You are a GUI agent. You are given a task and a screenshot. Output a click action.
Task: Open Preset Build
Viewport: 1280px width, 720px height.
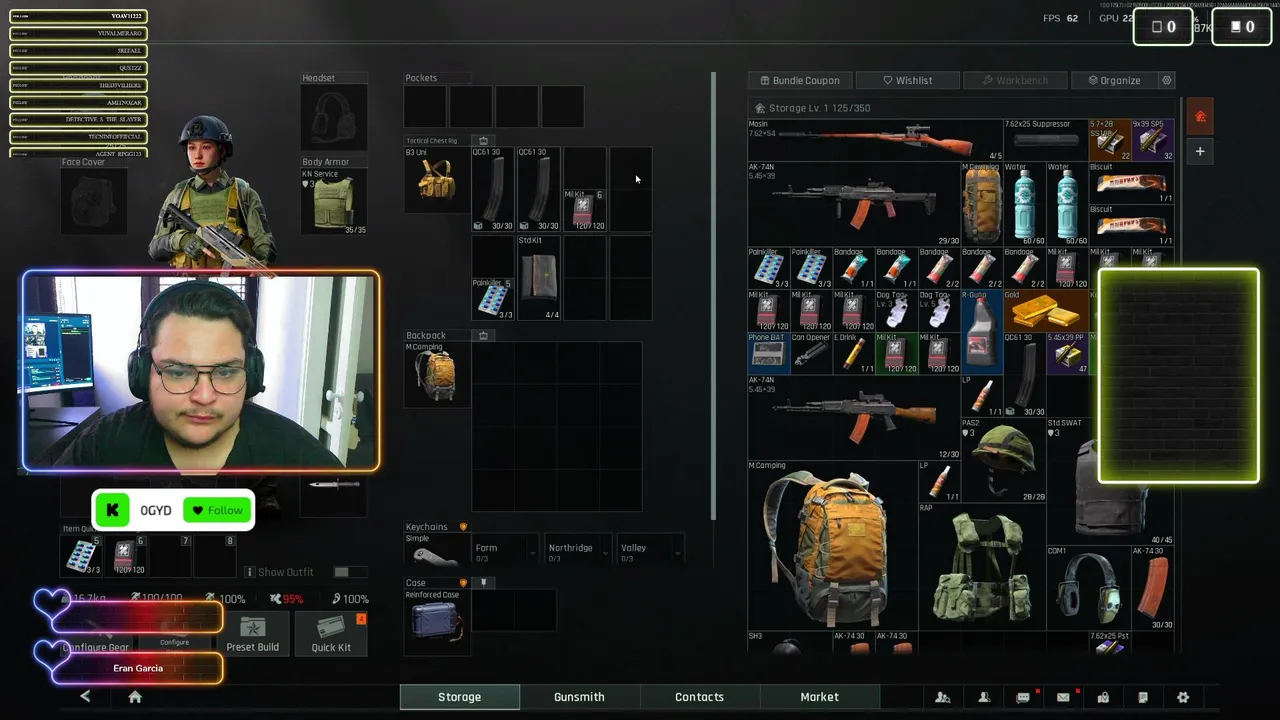pos(253,634)
